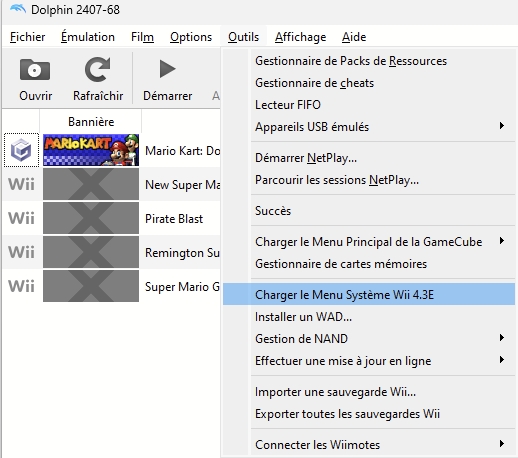The height and width of the screenshot is (458, 518).
Task: Click missing banner placeholder for Super Mario G
Action: coord(91,286)
